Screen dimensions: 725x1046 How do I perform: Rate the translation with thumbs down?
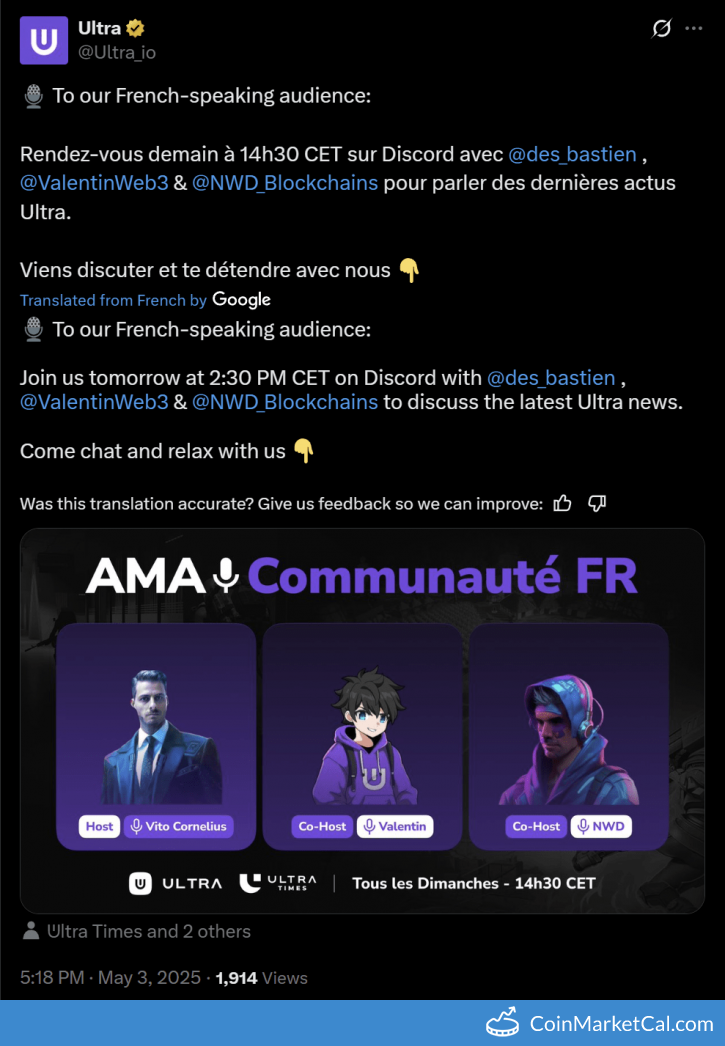[597, 504]
